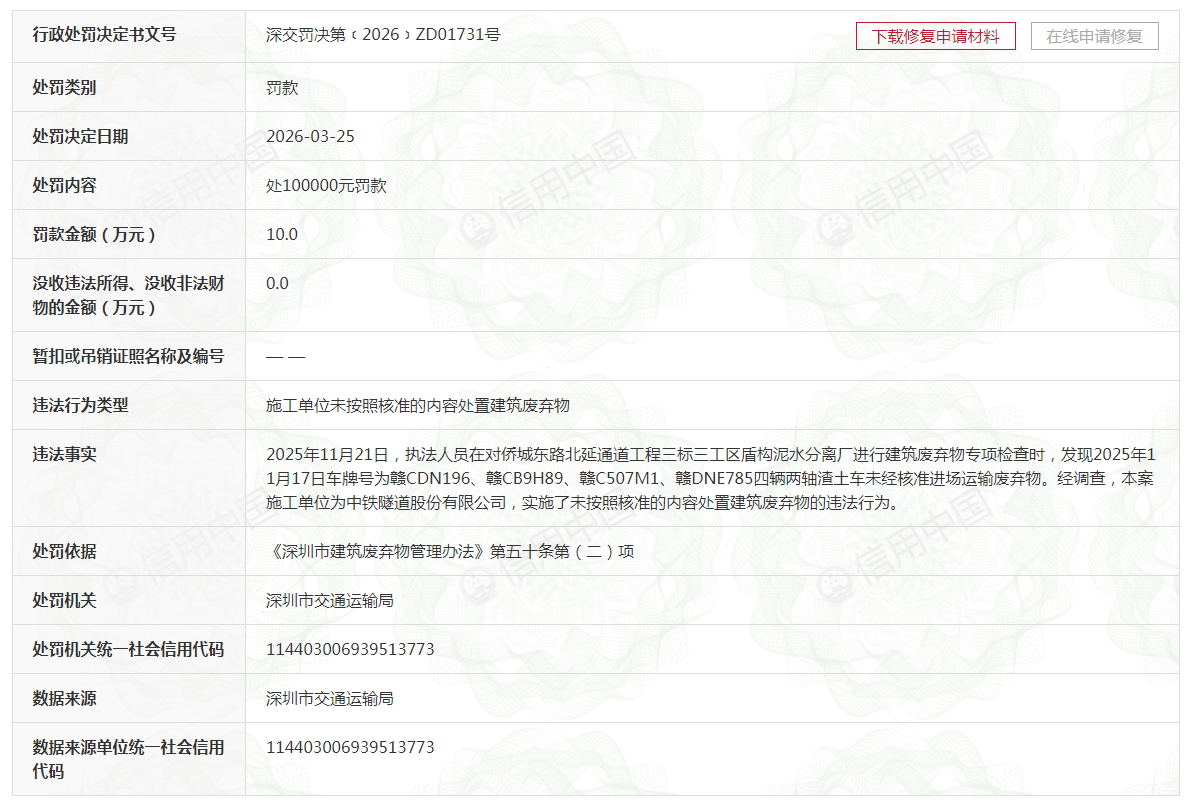1192x806 pixels.
Task: Click the 下载修复申请材料 button
Action: point(935,36)
